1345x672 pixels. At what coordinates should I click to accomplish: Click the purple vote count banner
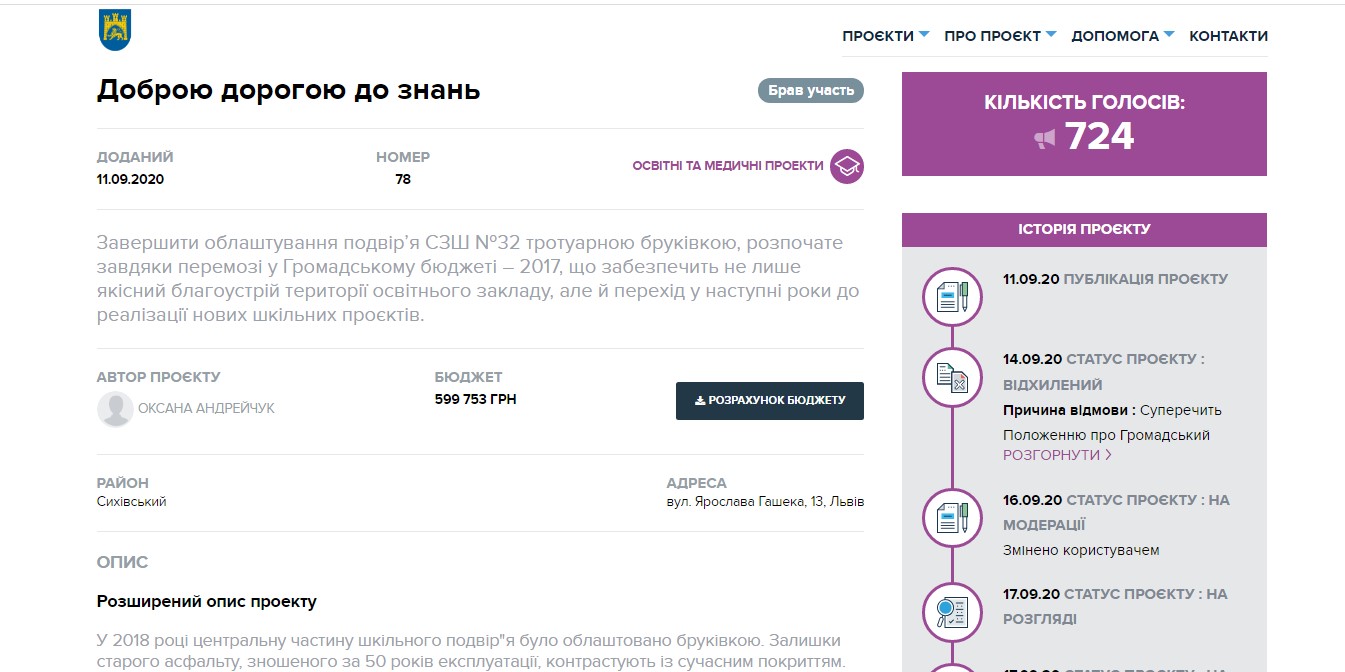pyautogui.click(x=1084, y=124)
